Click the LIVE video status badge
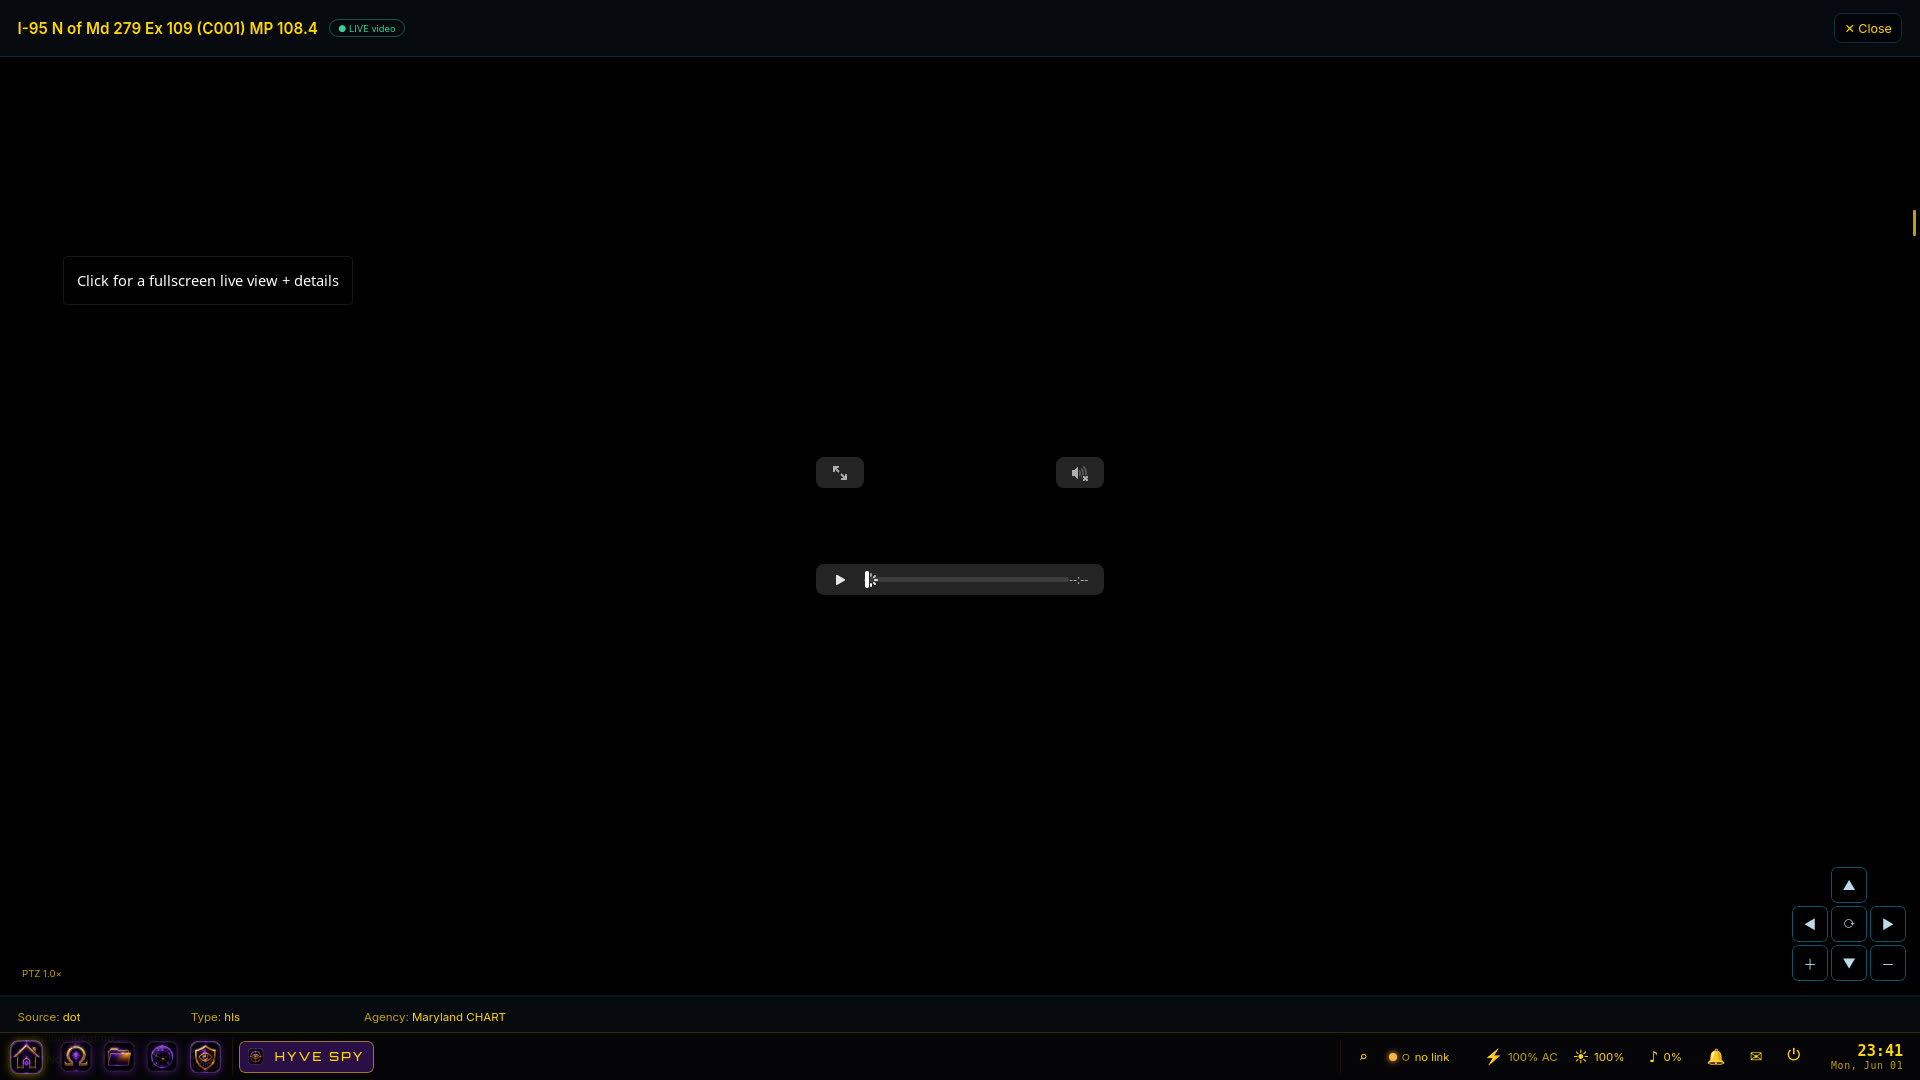The height and width of the screenshot is (1080, 1920). pos(367,28)
